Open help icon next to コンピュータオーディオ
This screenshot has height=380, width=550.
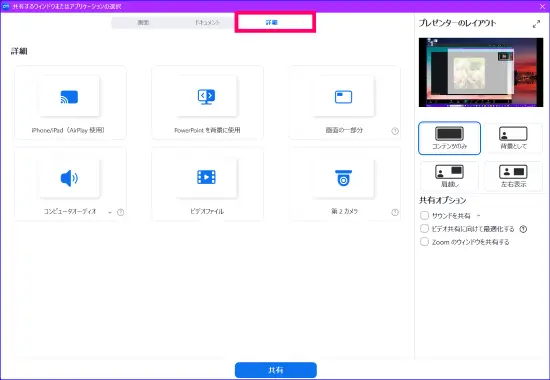tap(120, 212)
